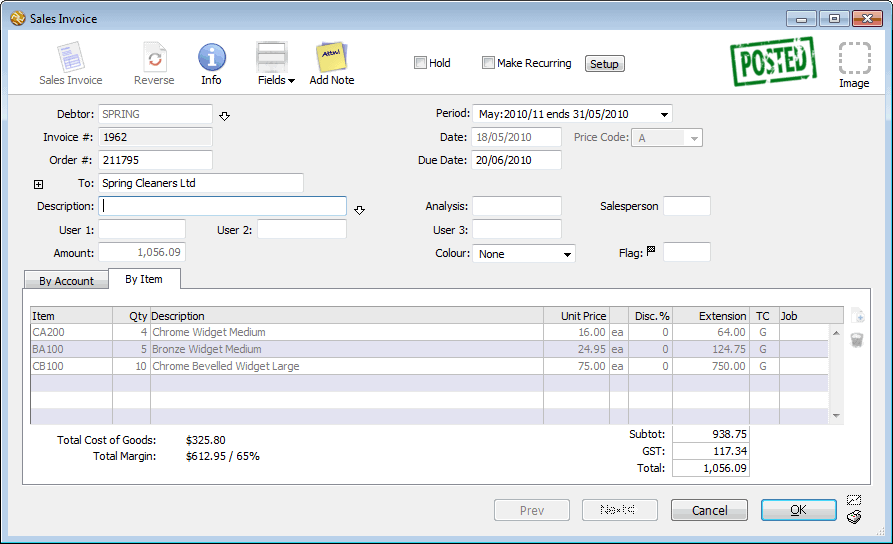Click the Next button
Image resolution: width=893 pixels, height=544 pixels.
(620, 510)
